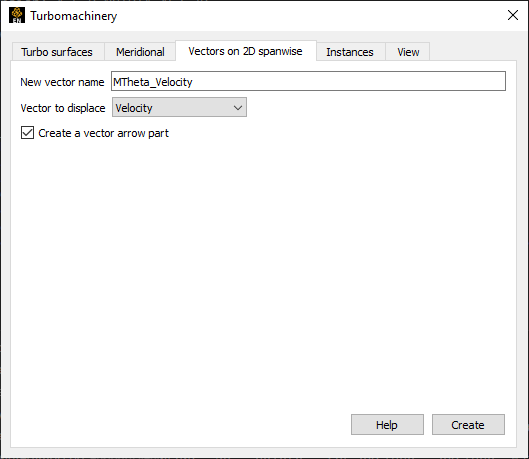
Task: Click the Help button
Action: [387, 425]
